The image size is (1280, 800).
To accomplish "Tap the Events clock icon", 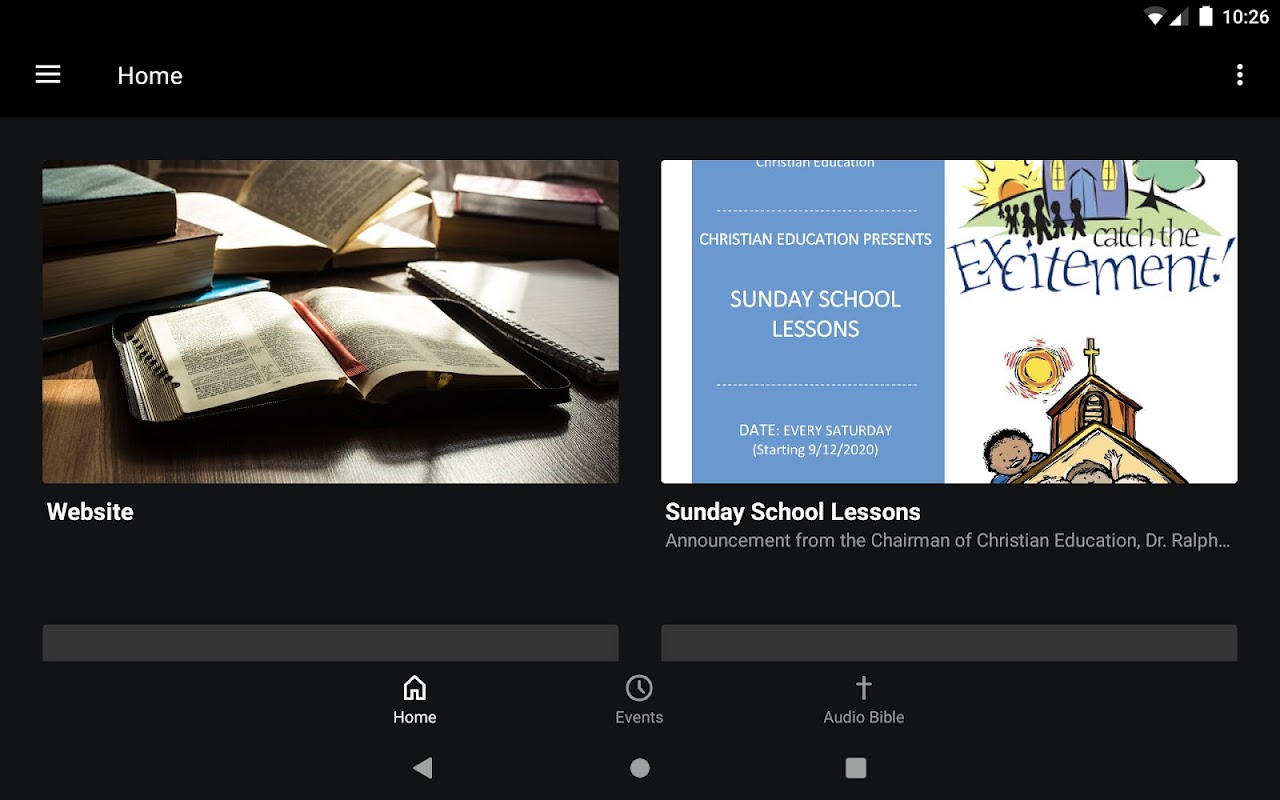I will click(x=639, y=688).
